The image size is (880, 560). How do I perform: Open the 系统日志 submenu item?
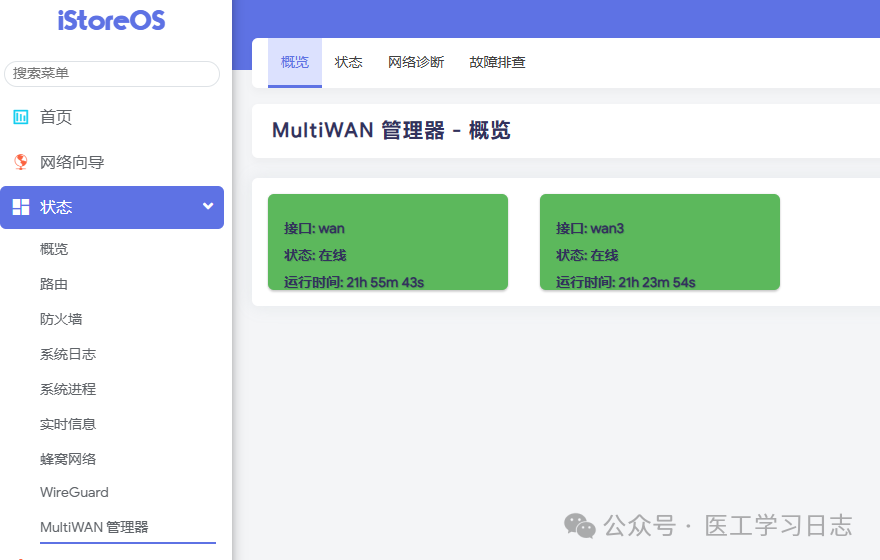[68, 354]
